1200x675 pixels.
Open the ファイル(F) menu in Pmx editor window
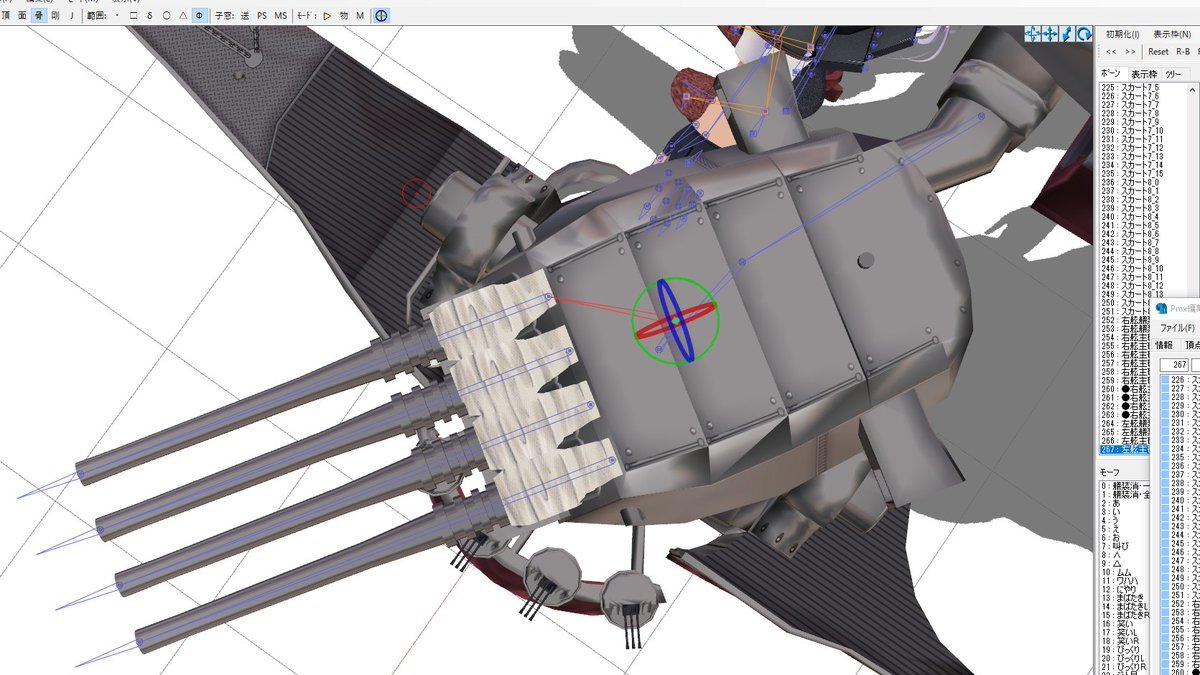point(1177,328)
